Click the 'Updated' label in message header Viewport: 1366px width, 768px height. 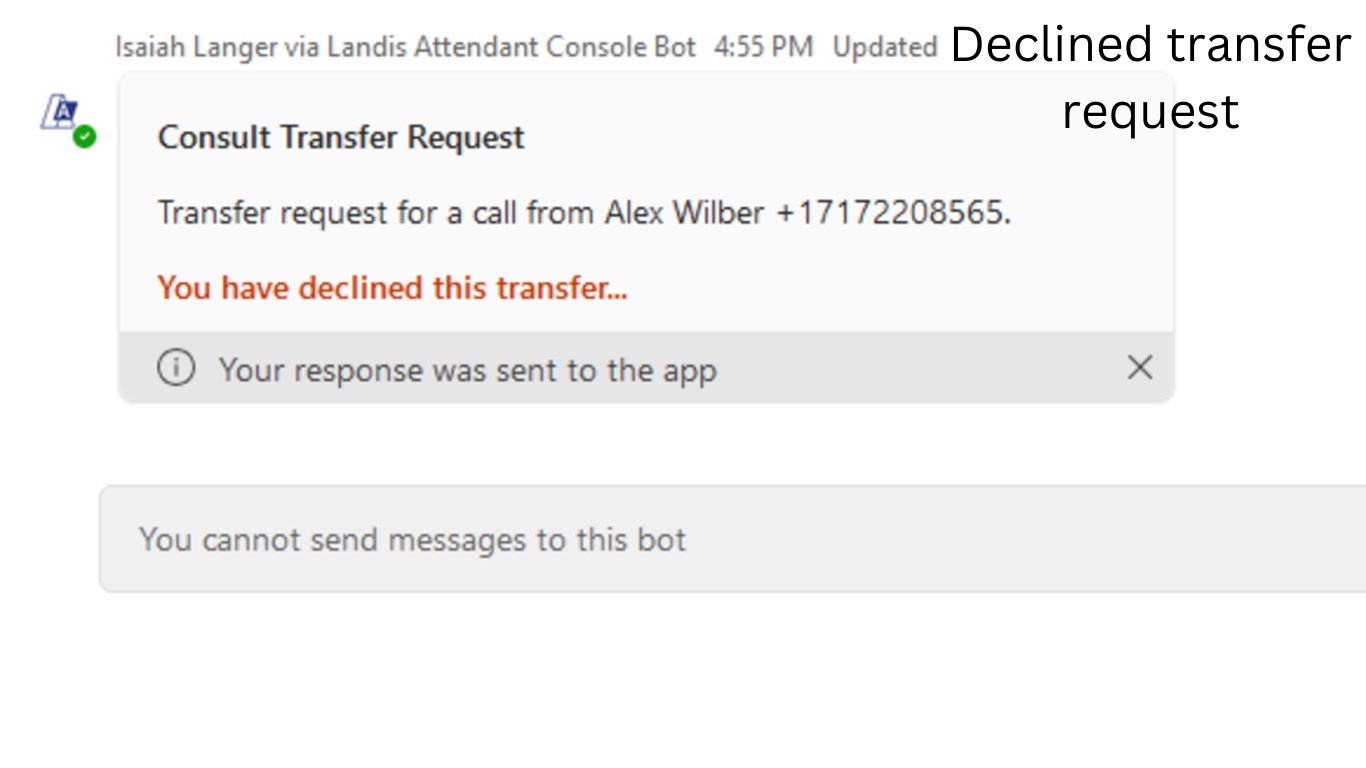point(884,47)
